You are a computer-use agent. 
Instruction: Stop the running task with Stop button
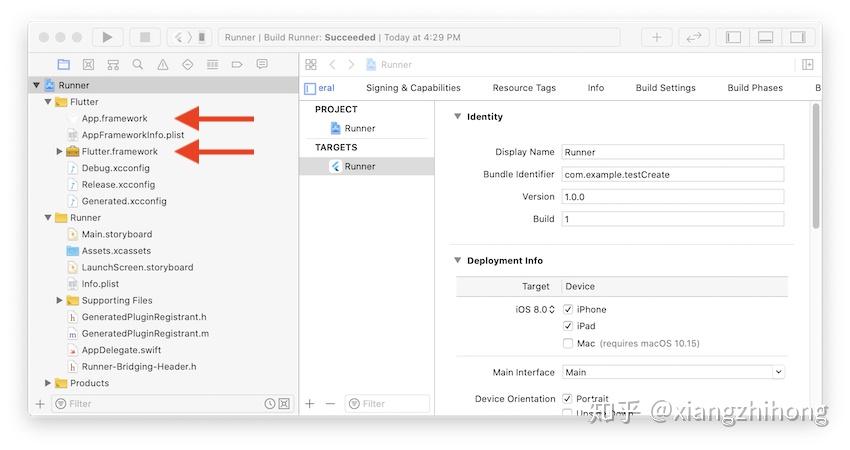(145, 37)
